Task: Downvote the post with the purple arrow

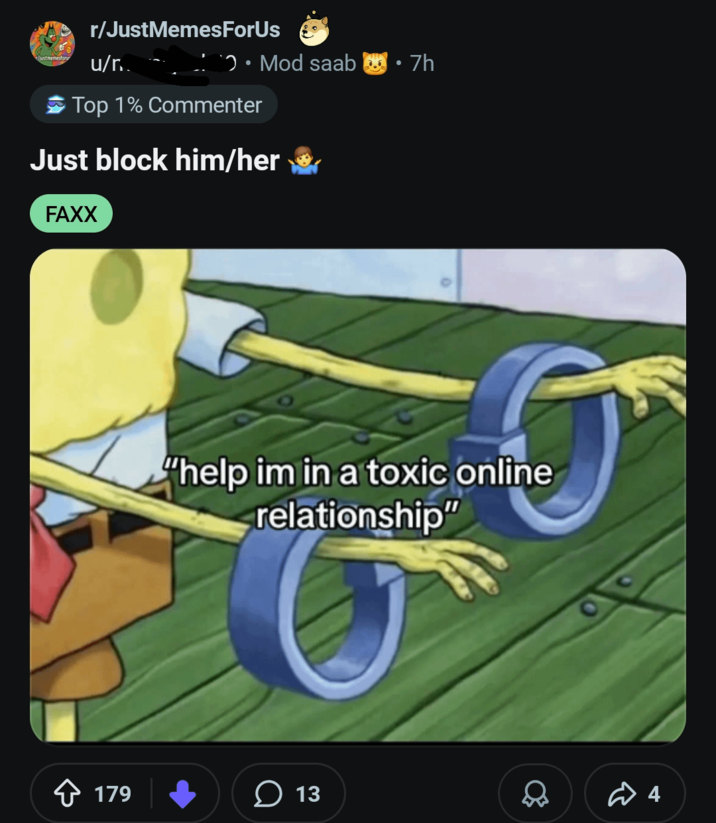Action: (x=182, y=794)
